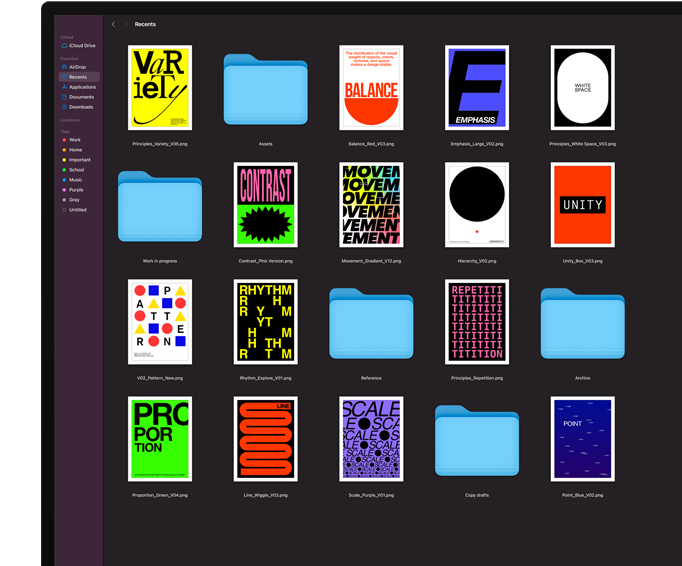Click the back navigation chevron
The width and height of the screenshot is (682, 566).
point(113,24)
